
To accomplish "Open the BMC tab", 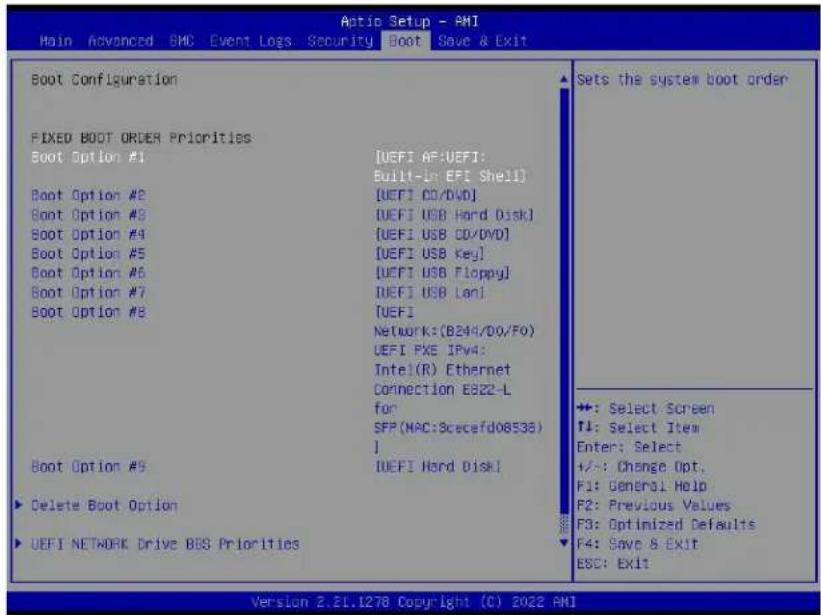I will click(182, 41).
